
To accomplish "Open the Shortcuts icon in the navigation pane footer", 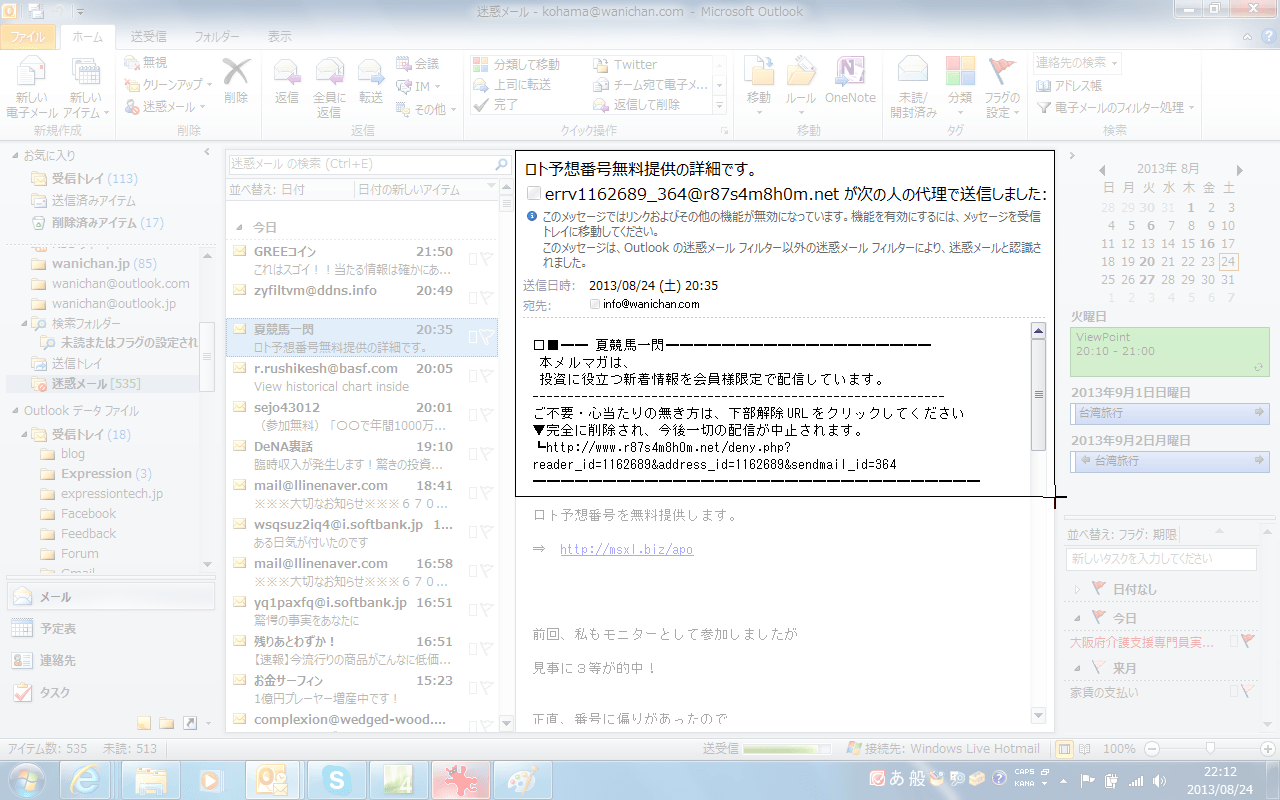I will point(188,723).
